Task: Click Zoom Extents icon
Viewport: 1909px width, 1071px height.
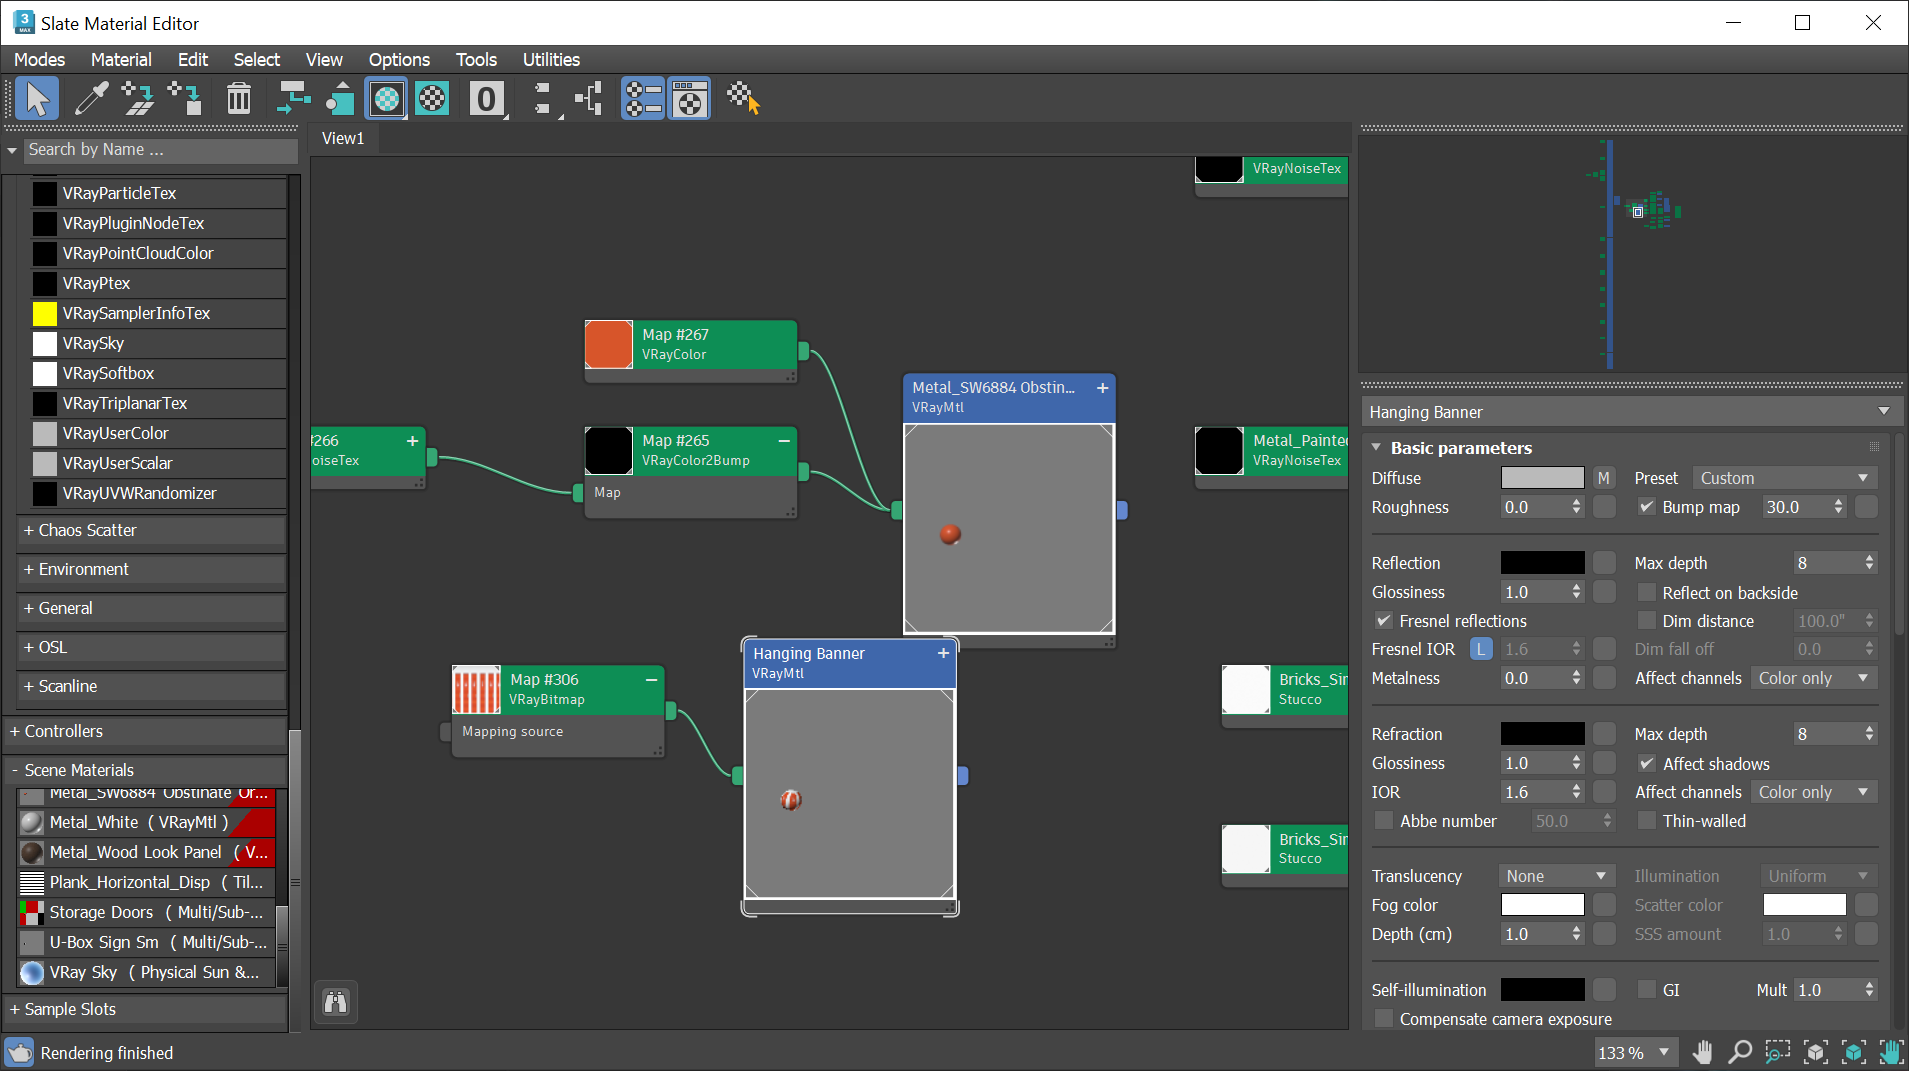Action: 1815,1052
